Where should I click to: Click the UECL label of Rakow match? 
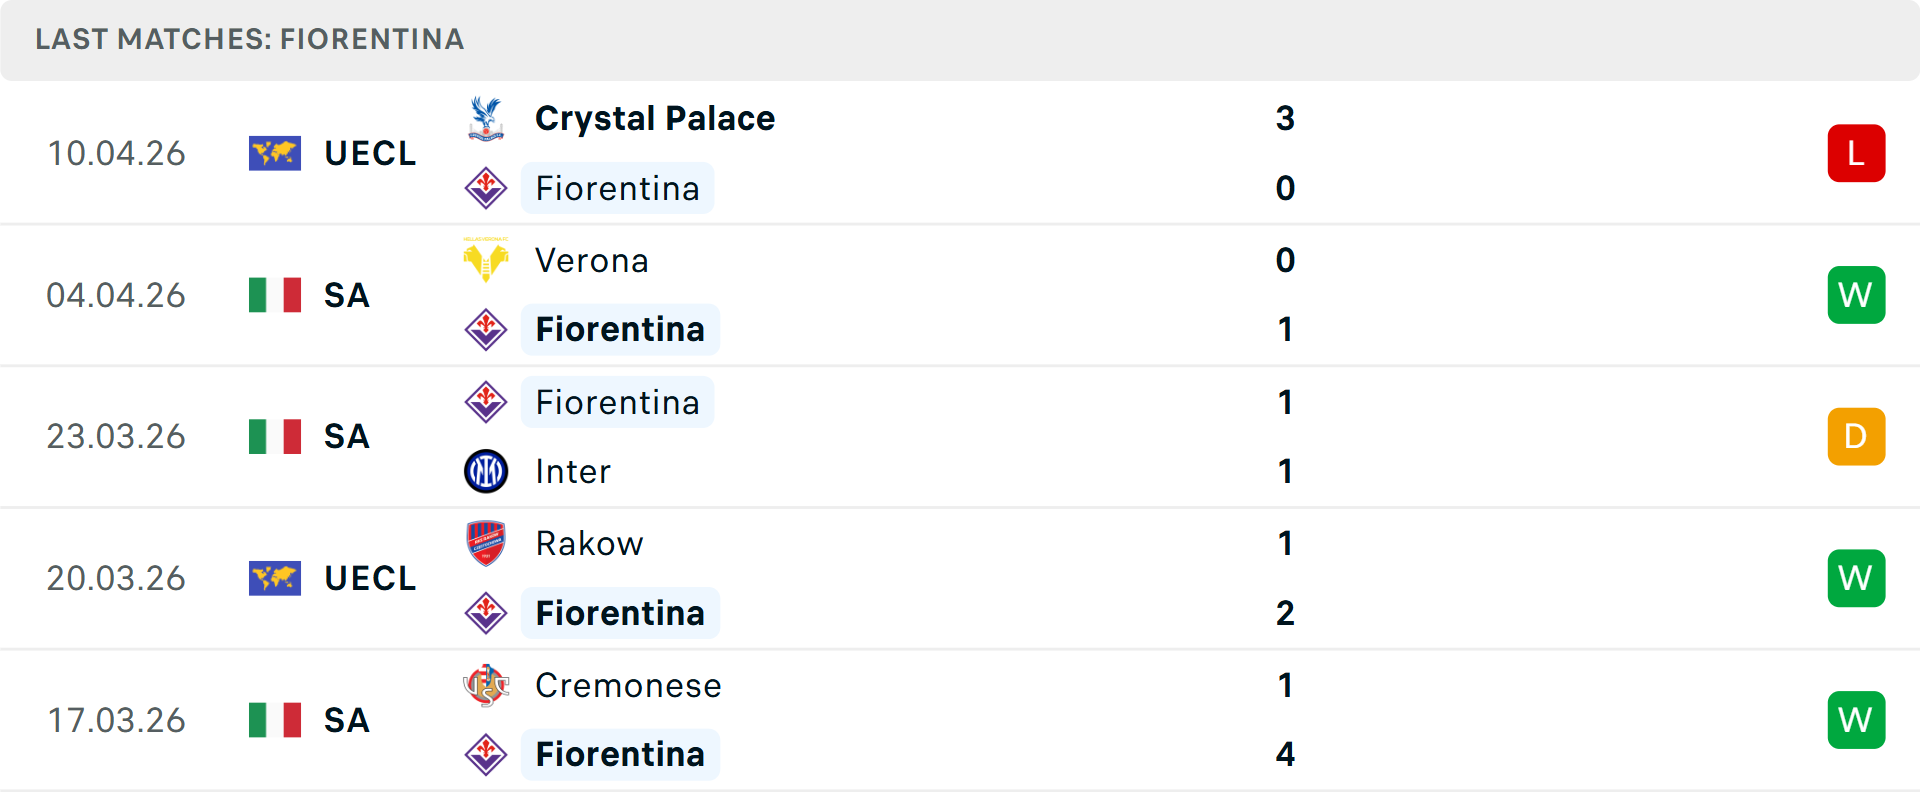pyautogui.click(x=370, y=578)
